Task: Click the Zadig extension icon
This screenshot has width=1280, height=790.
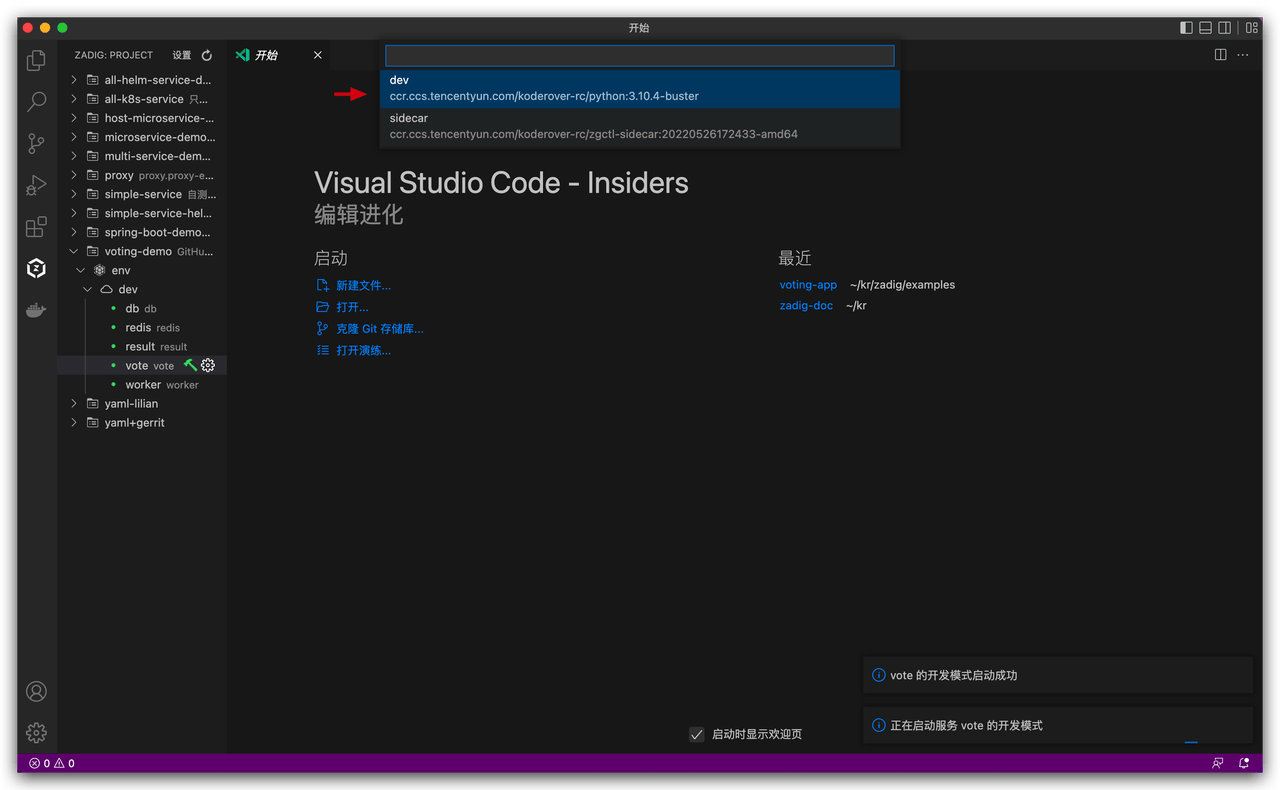Action: coord(36,268)
